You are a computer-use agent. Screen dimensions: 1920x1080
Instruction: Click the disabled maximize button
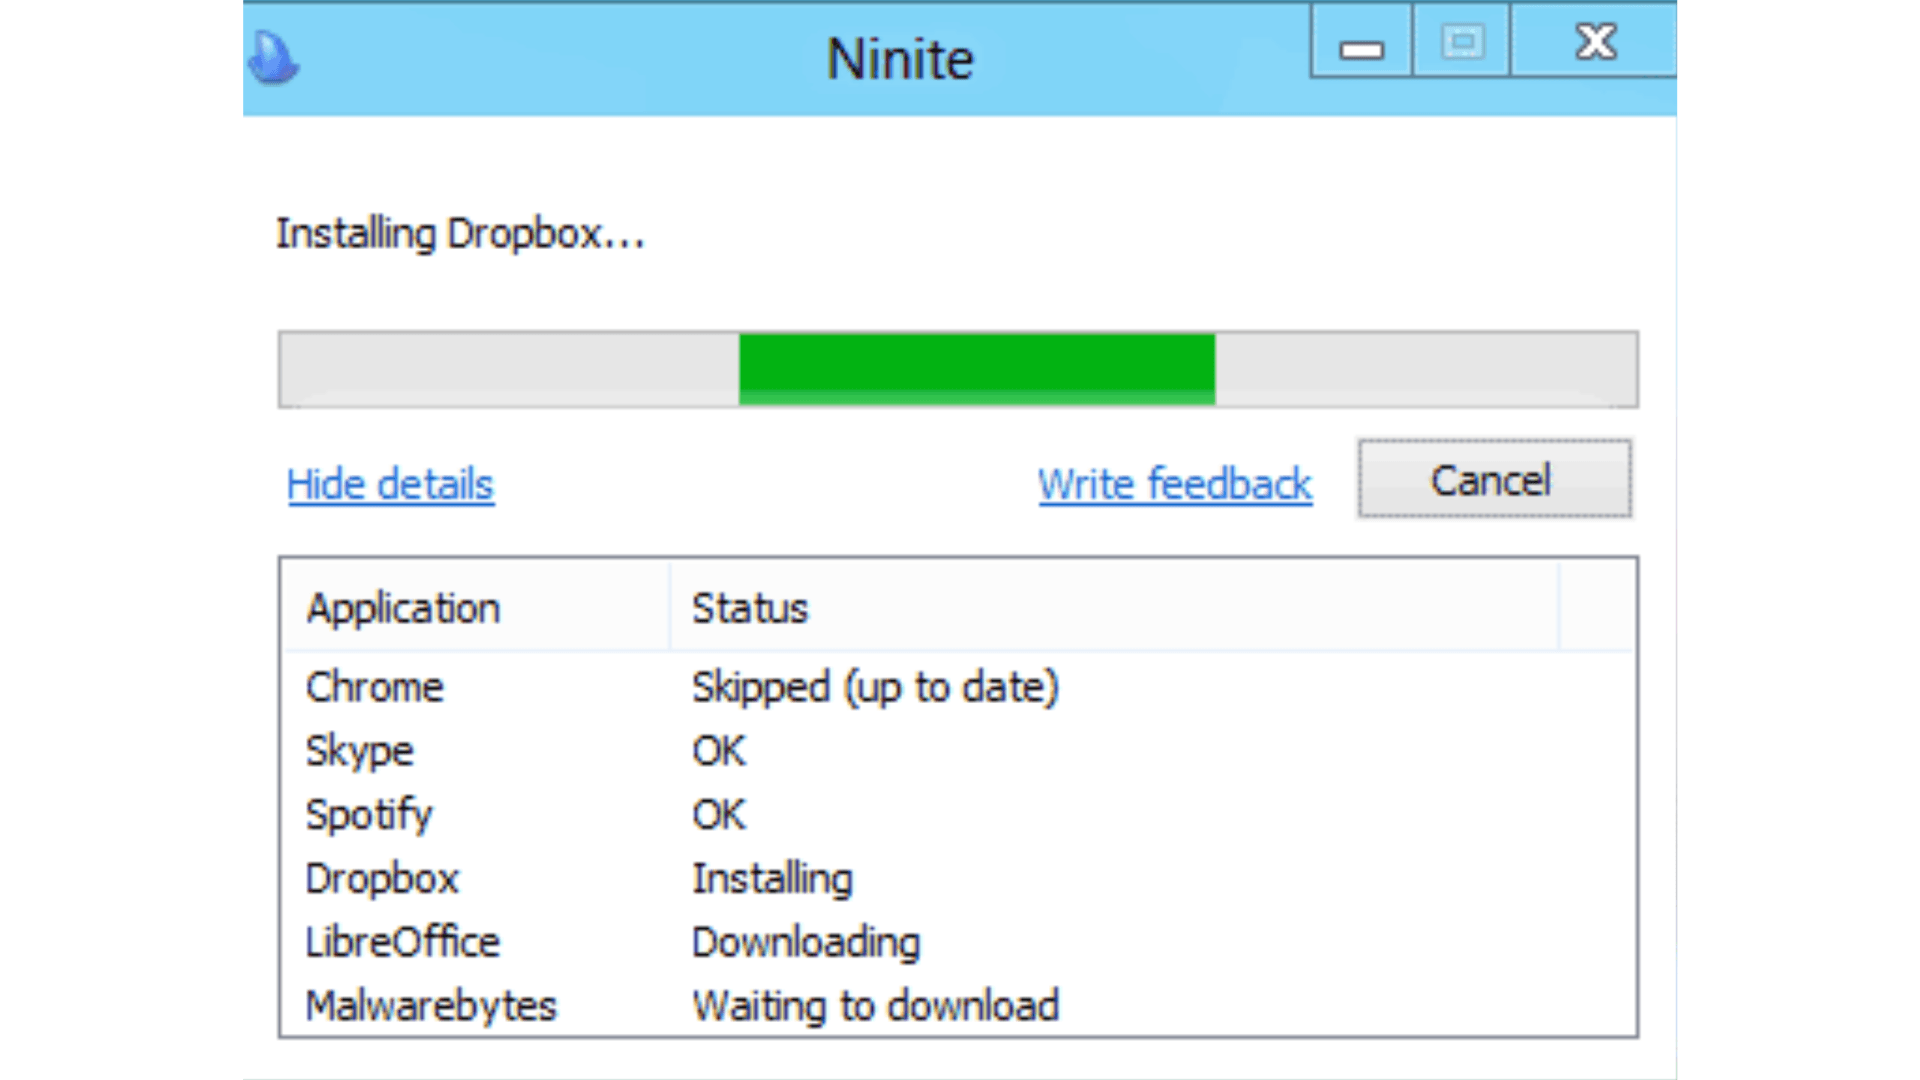click(x=1462, y=40)
